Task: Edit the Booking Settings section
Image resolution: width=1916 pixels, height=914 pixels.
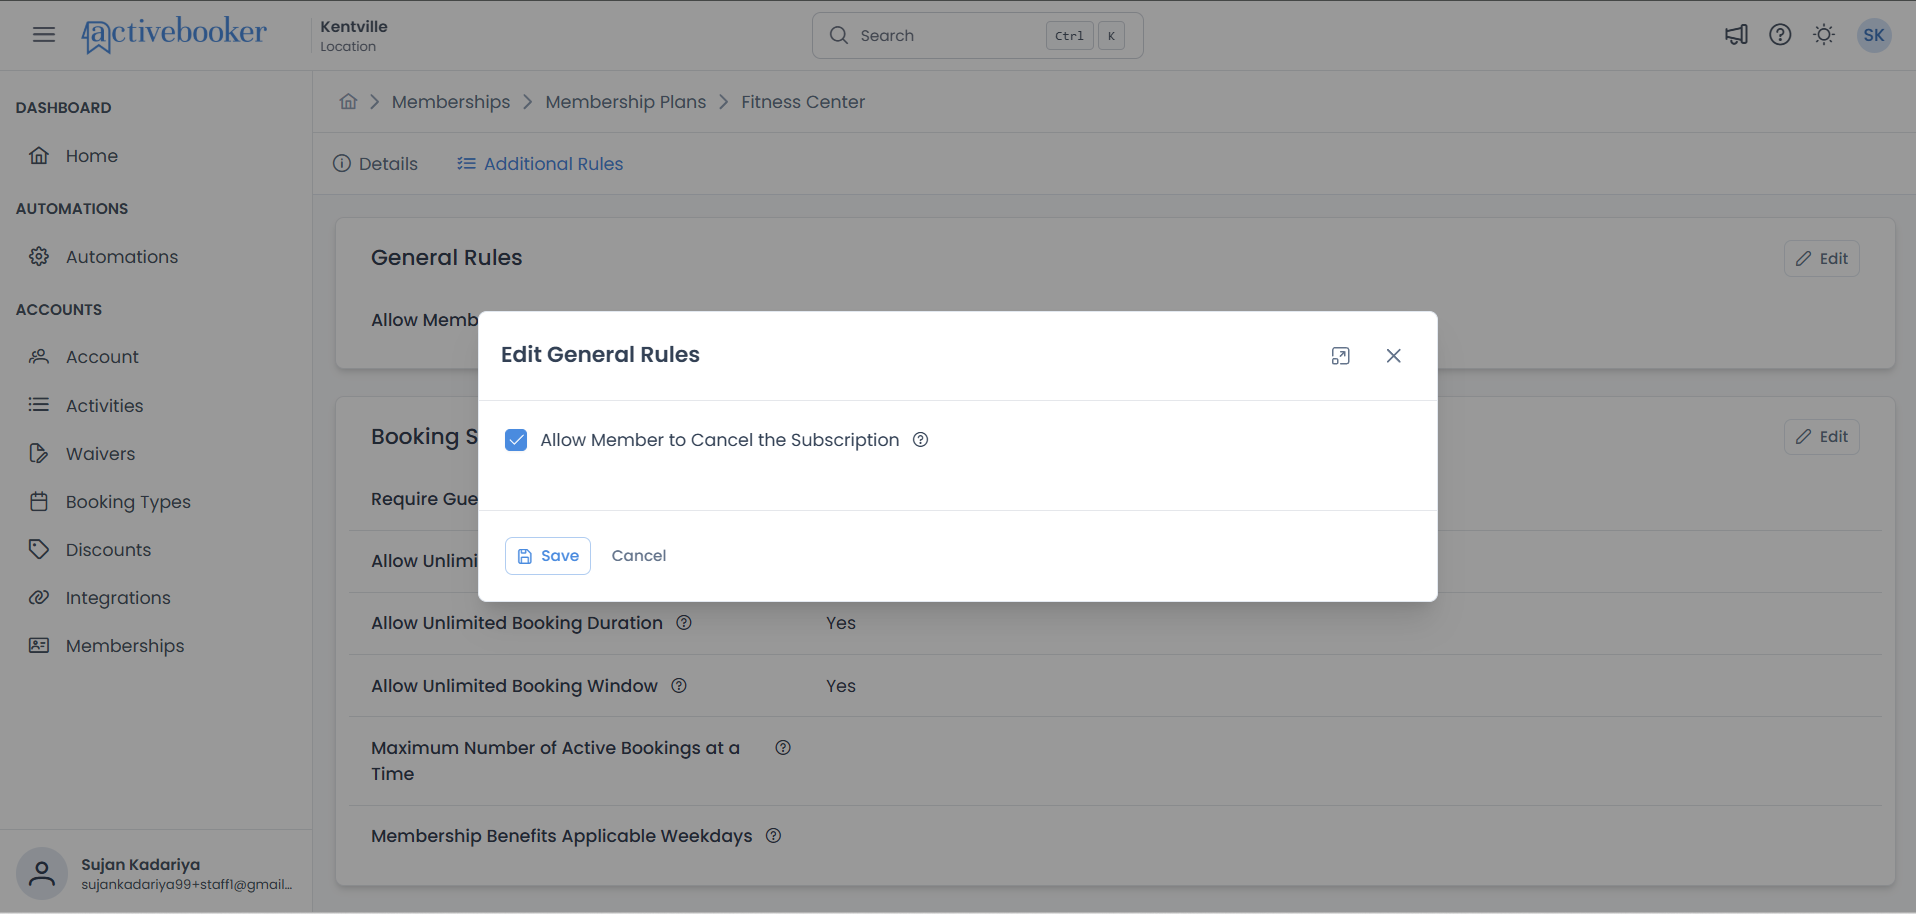Action: [x=1822, y=437]
